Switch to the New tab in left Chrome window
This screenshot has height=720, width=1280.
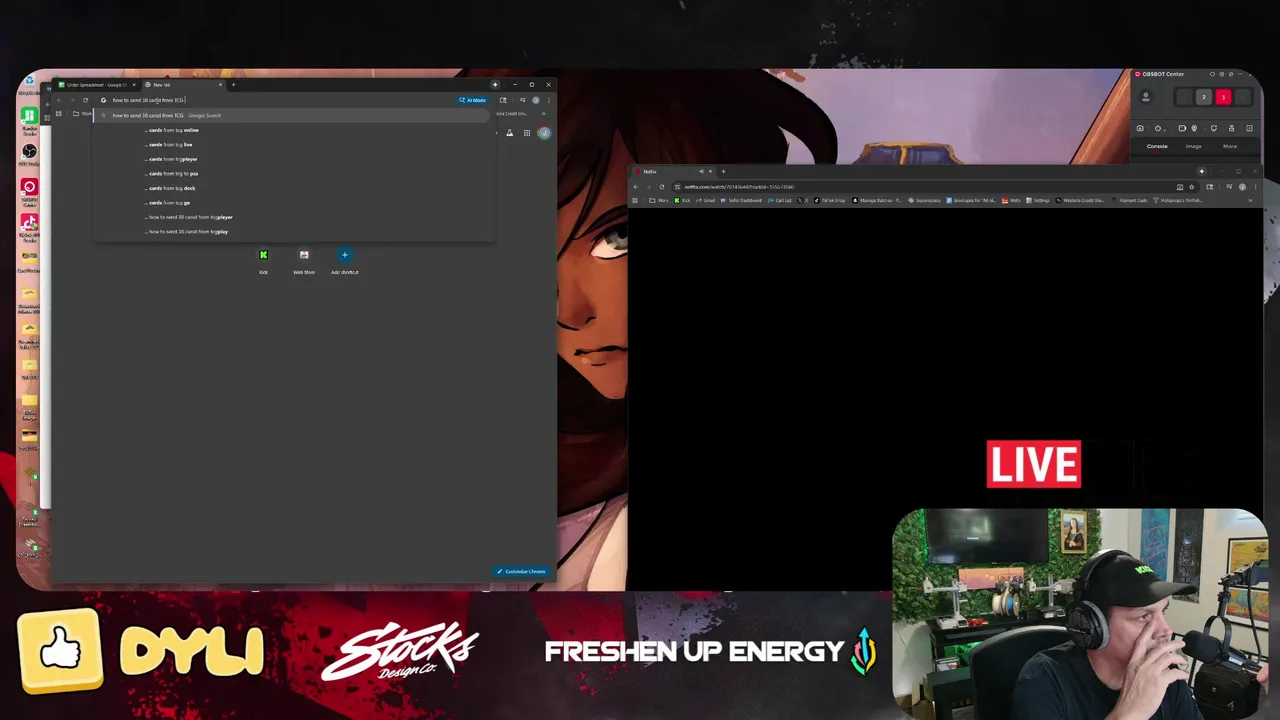(x=184, y=85)
